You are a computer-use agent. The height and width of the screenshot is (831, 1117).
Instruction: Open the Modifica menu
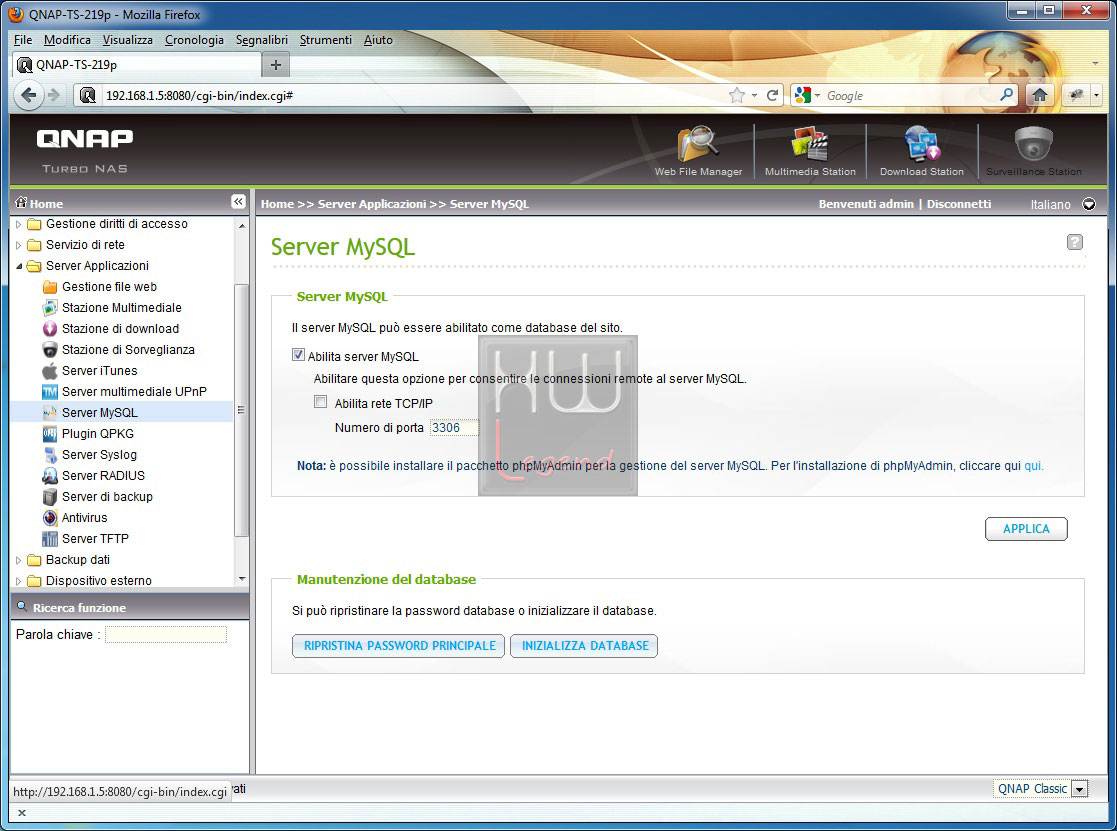pyautogui.click(x=67, y=40)
